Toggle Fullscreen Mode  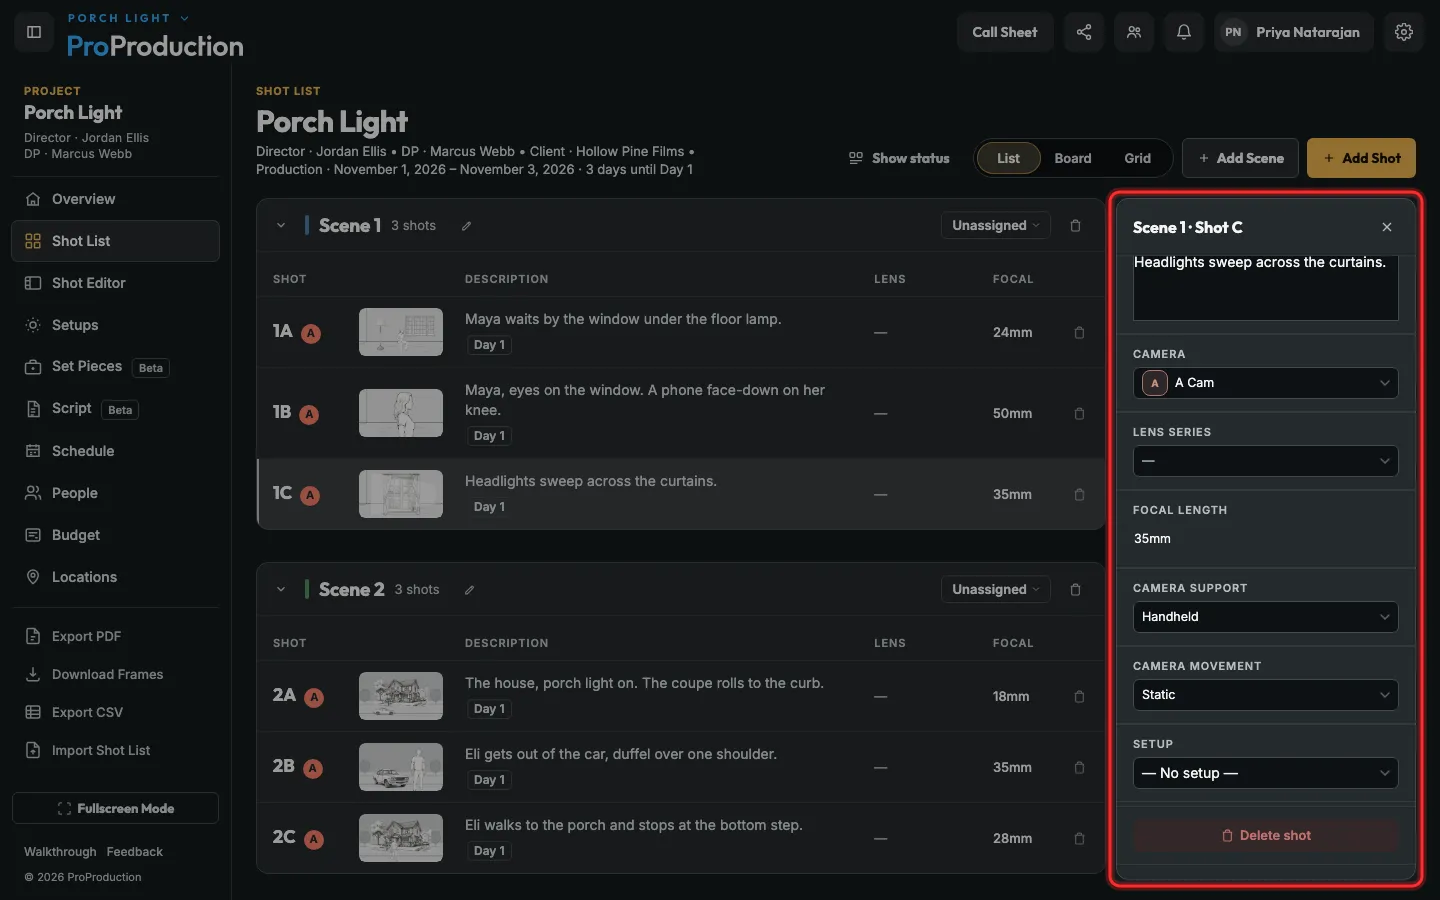[116, 808]
